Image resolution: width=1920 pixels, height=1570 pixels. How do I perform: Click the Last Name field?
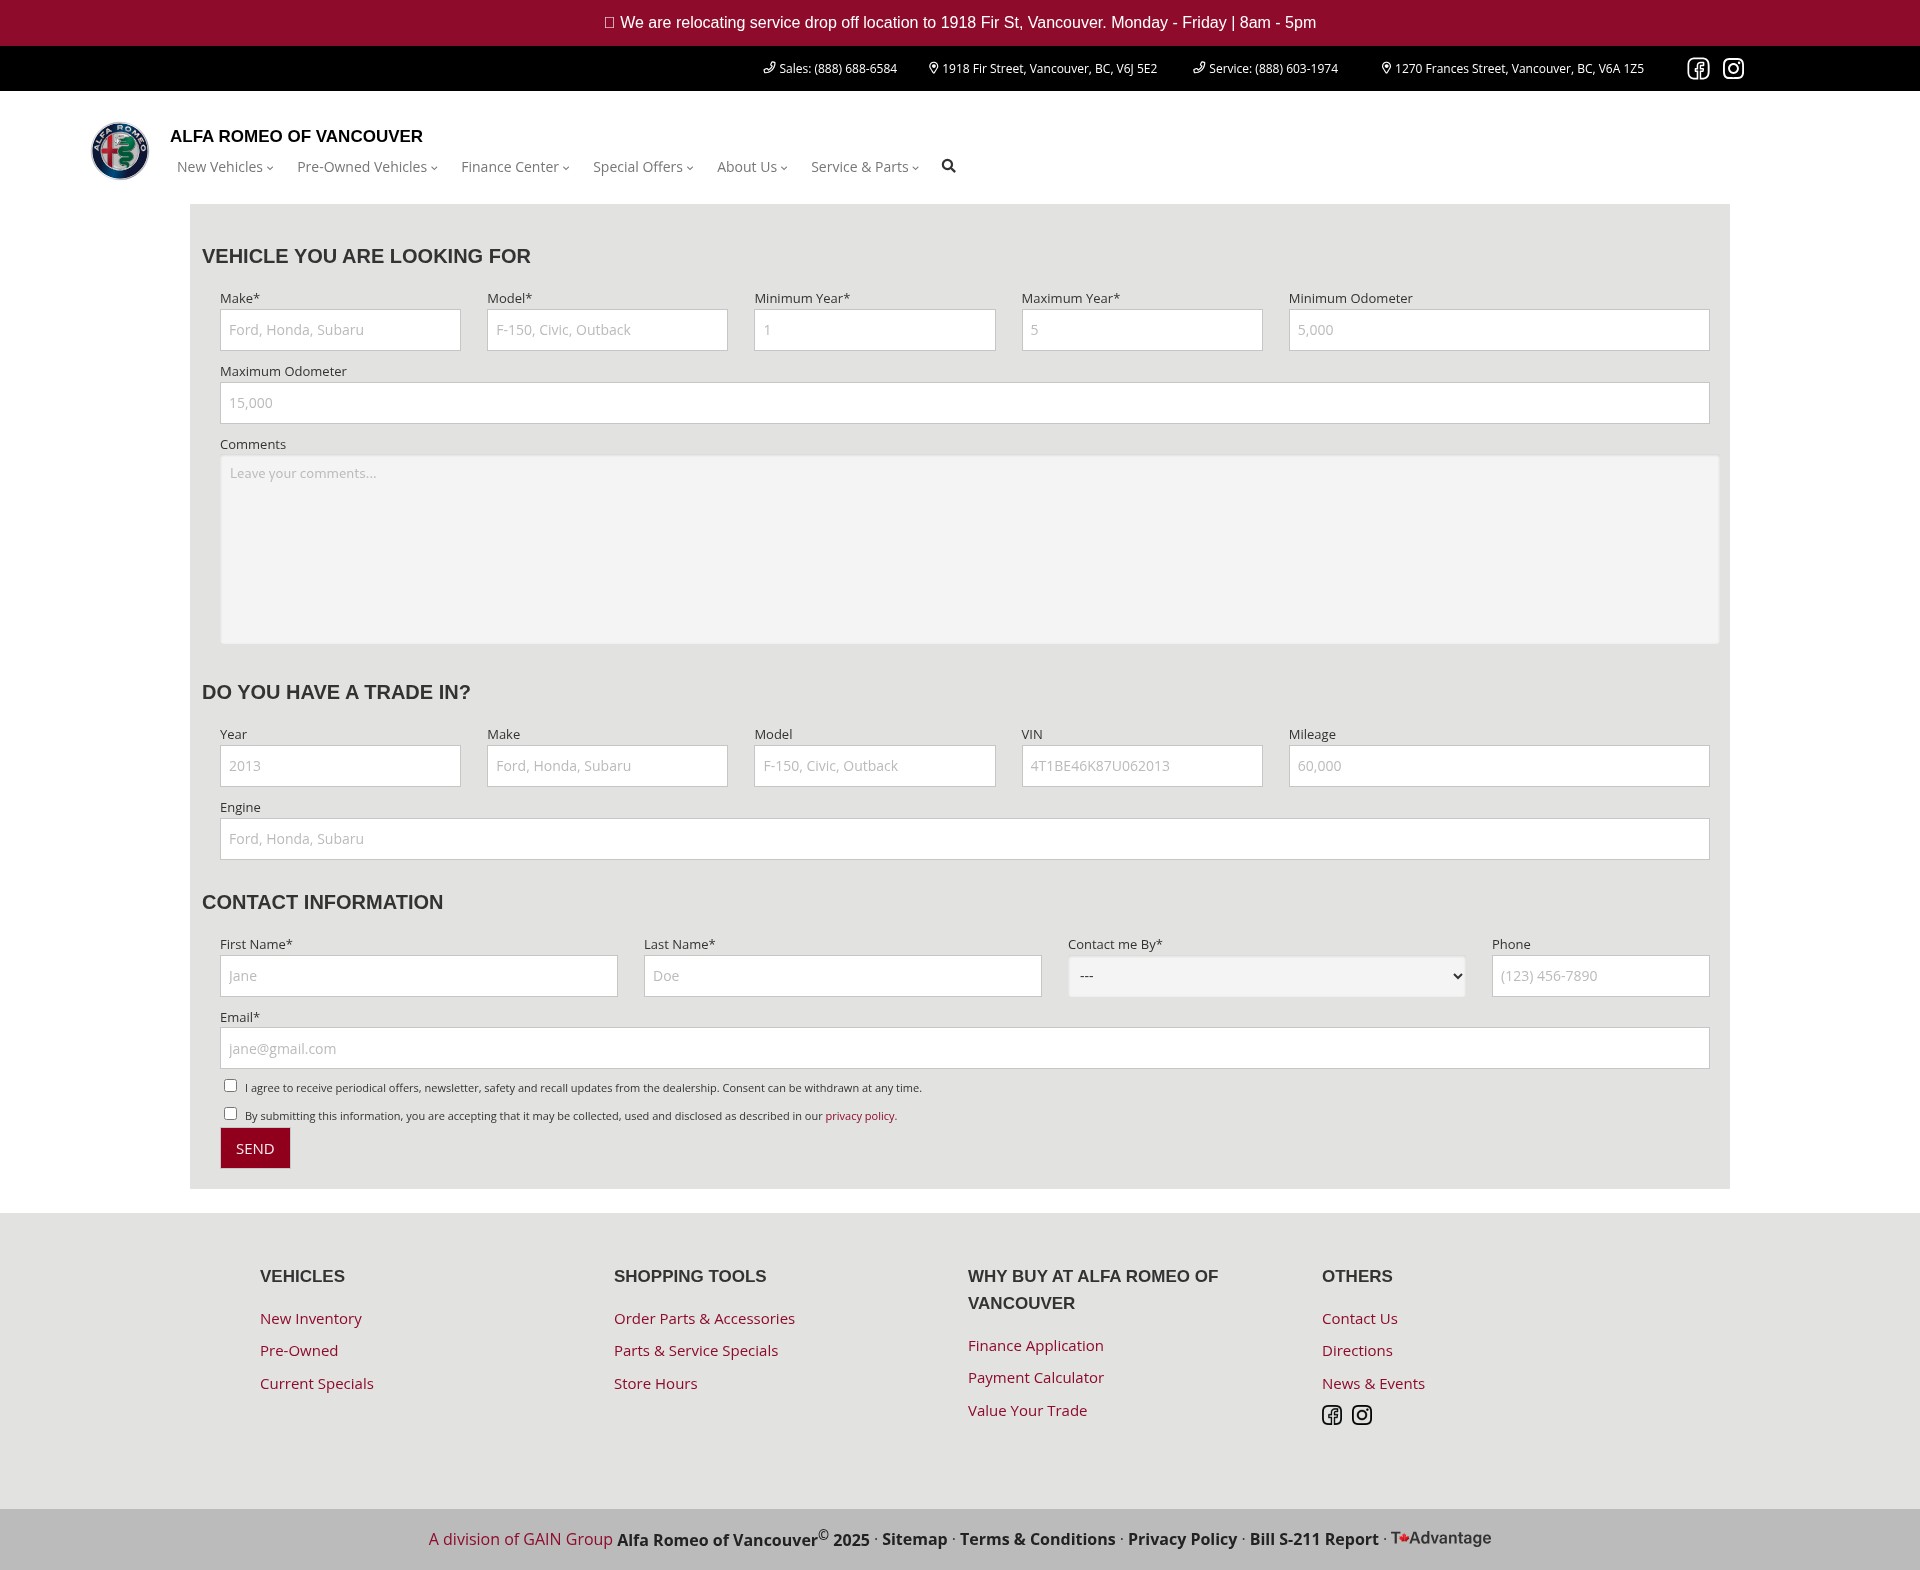(843, 976)
